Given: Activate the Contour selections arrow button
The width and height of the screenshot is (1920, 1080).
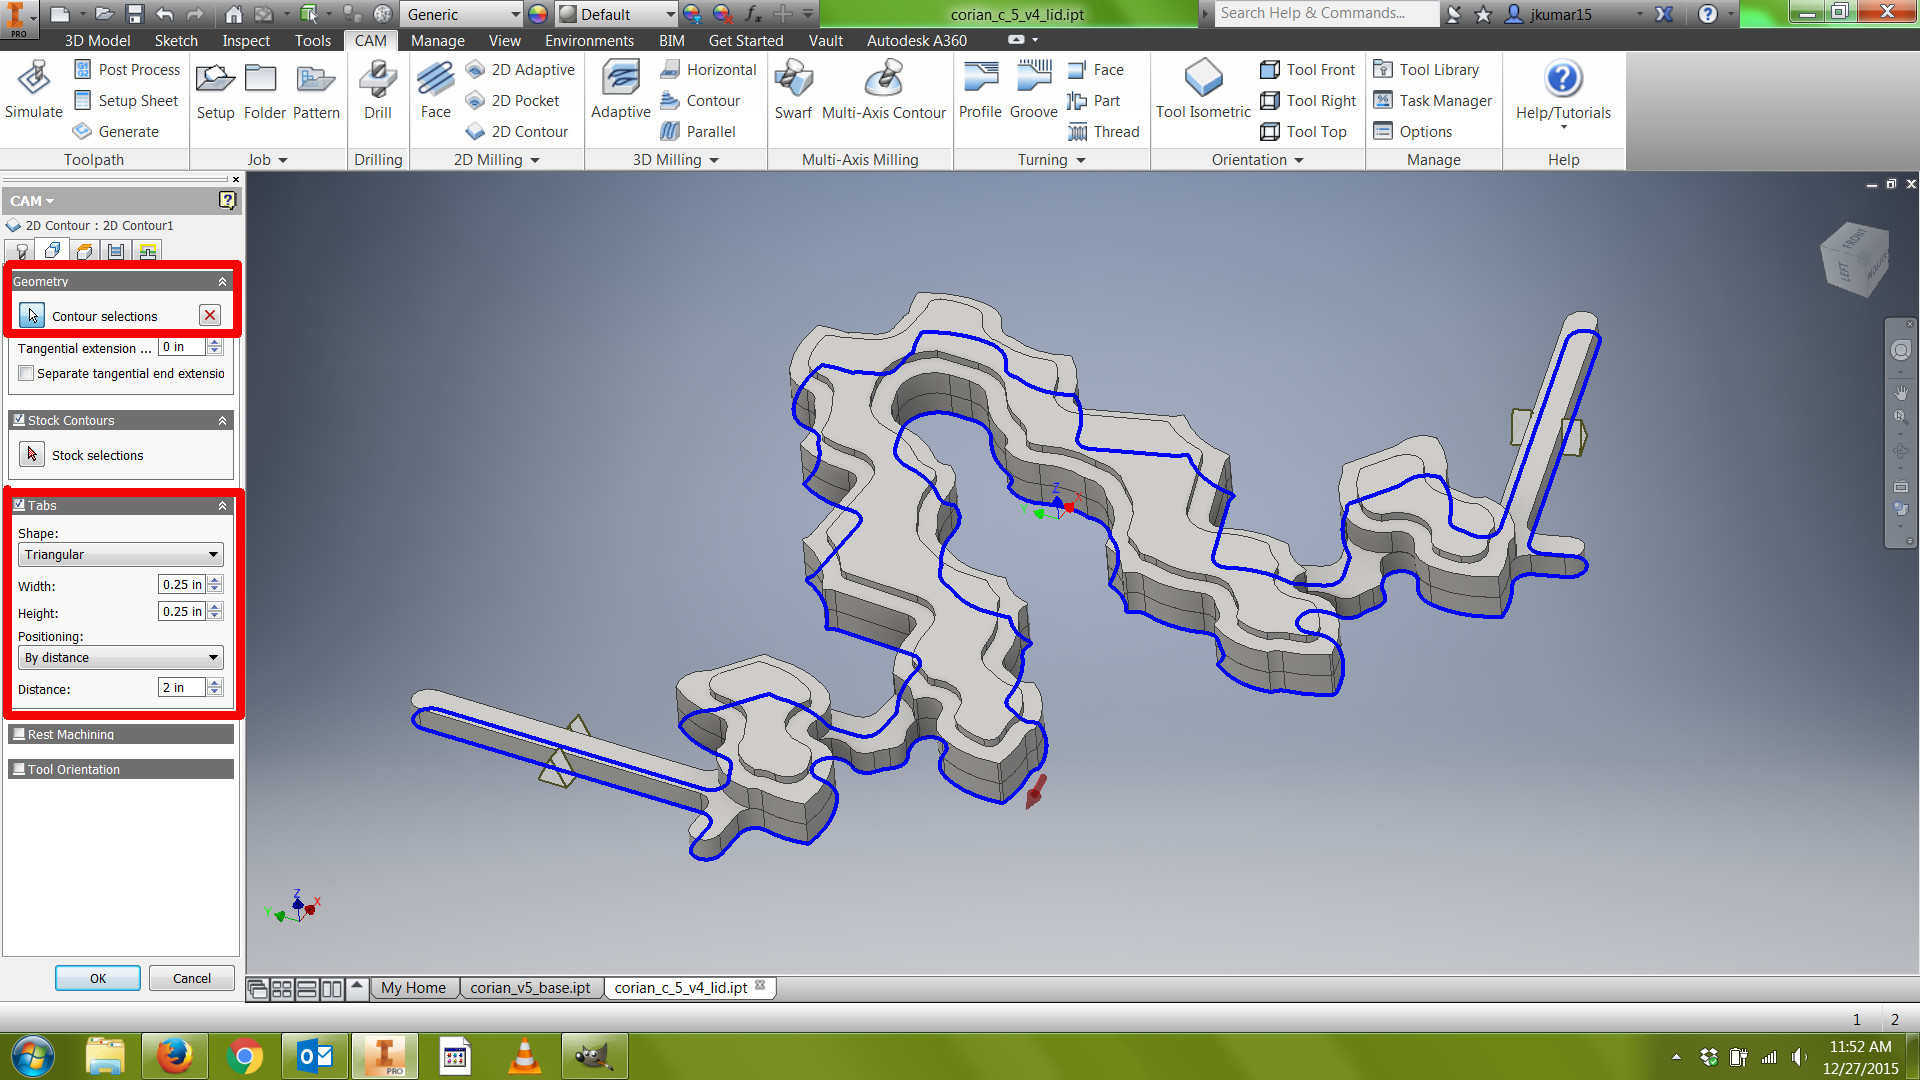Looking at the screenshot, I should click(32, 315).
